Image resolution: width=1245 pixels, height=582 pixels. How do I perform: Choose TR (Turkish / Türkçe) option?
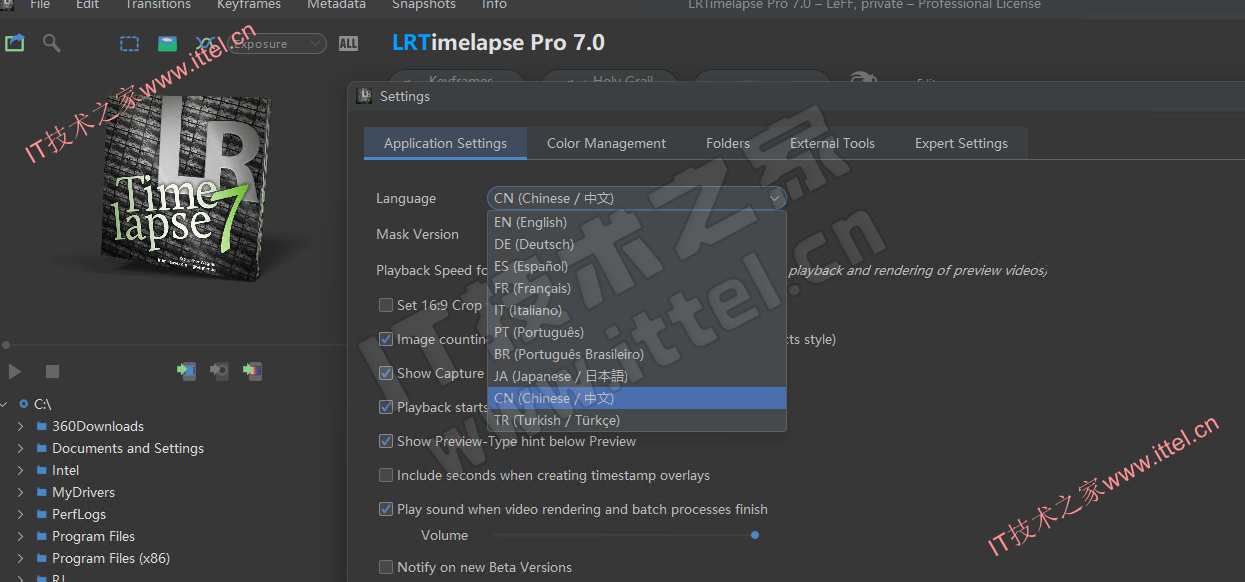(637, 420)
